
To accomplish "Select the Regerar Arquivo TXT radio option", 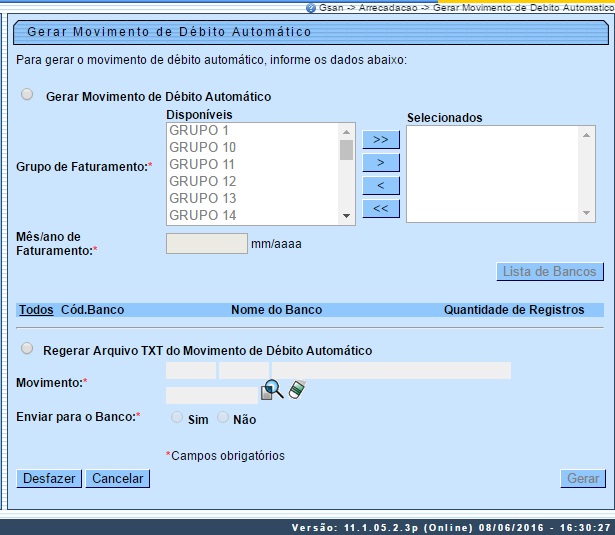I will click(x=27, y=349).
